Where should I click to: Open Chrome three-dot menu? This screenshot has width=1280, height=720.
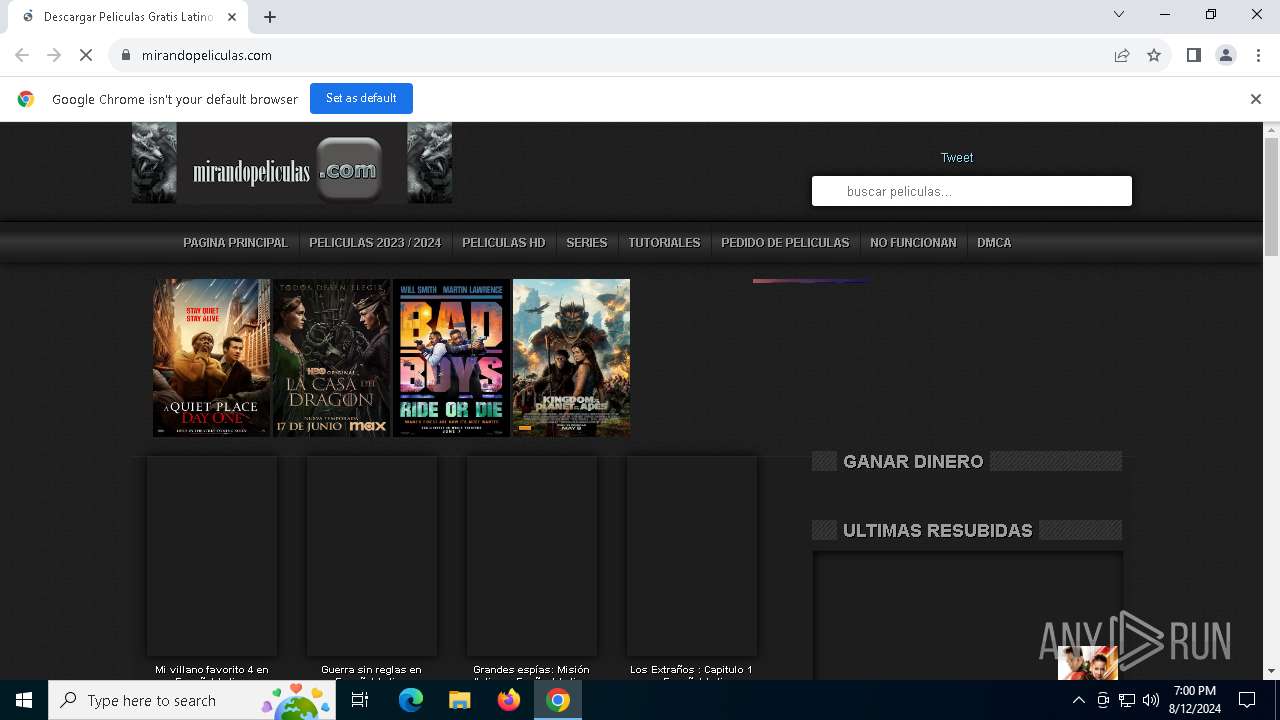[1256, 55]
